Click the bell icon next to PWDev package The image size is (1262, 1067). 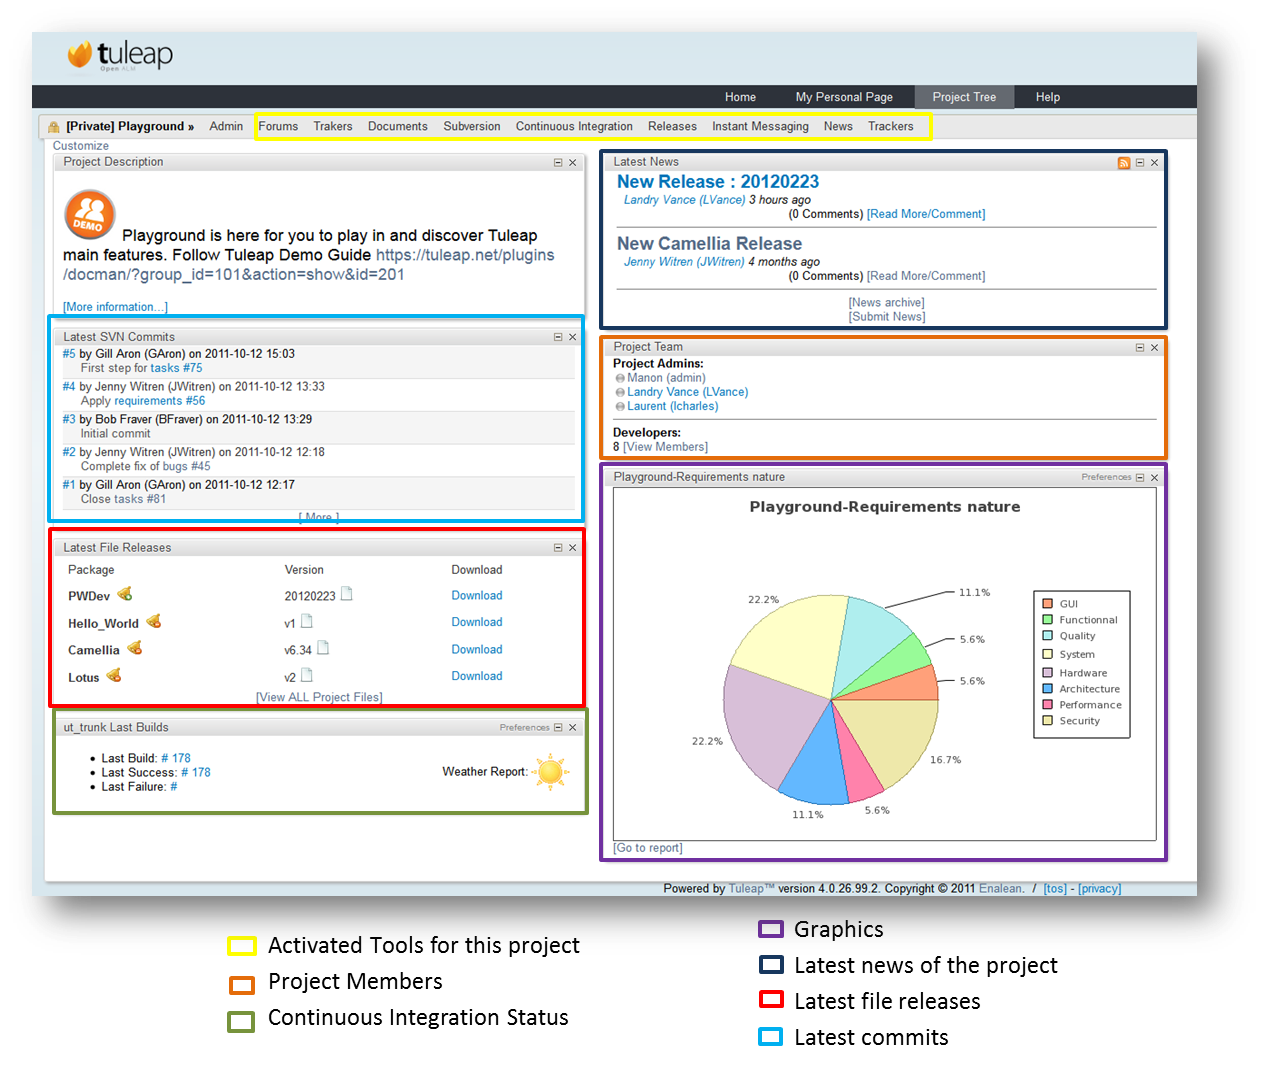[x=125, y=594]
